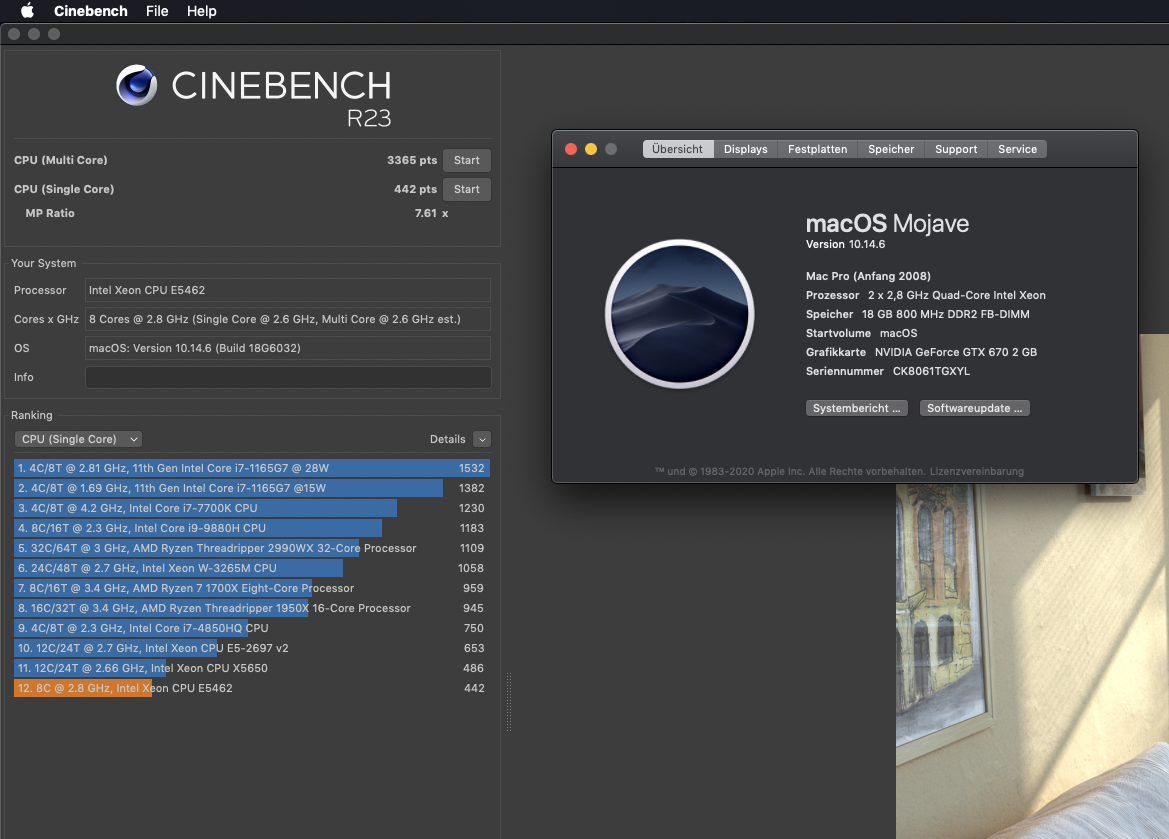
Task: Open the Apple menu
Action: coord(27,10)
